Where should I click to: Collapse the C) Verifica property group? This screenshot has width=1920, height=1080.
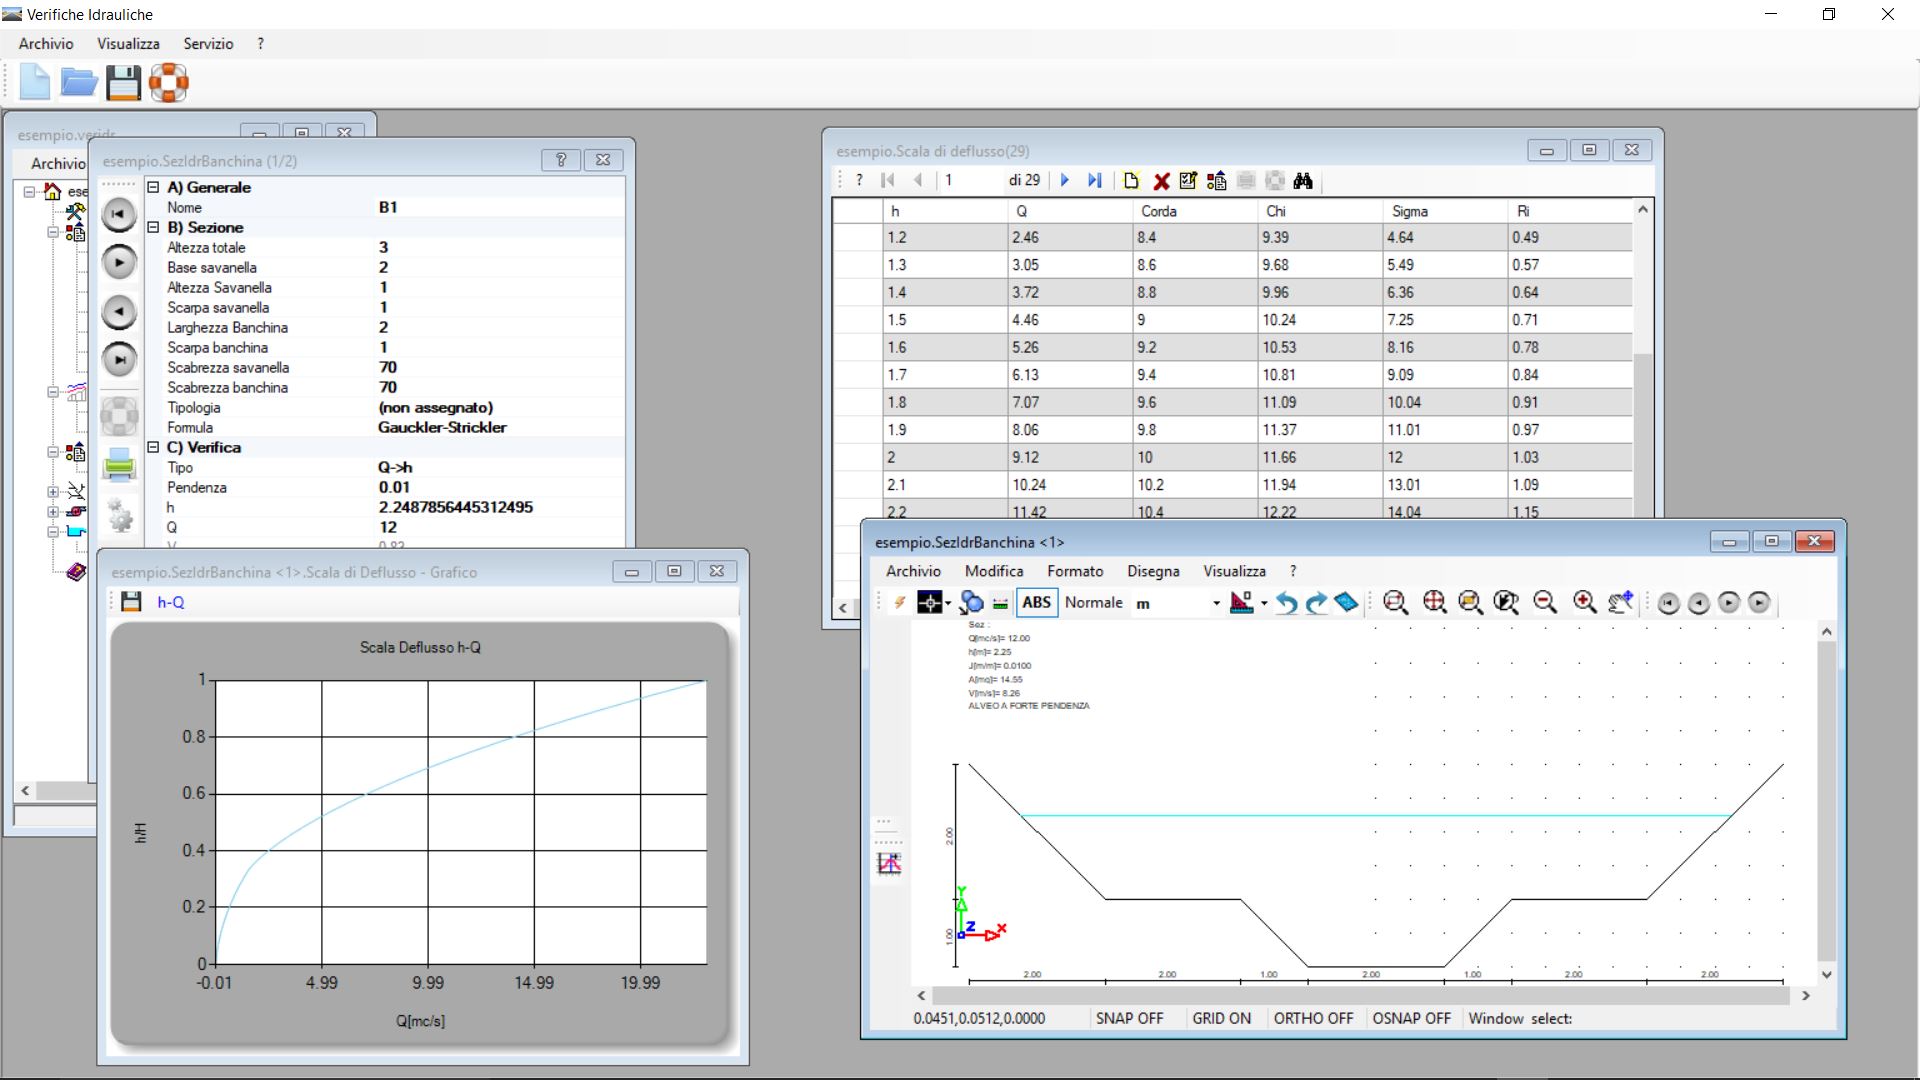click(x=153, y=447)
